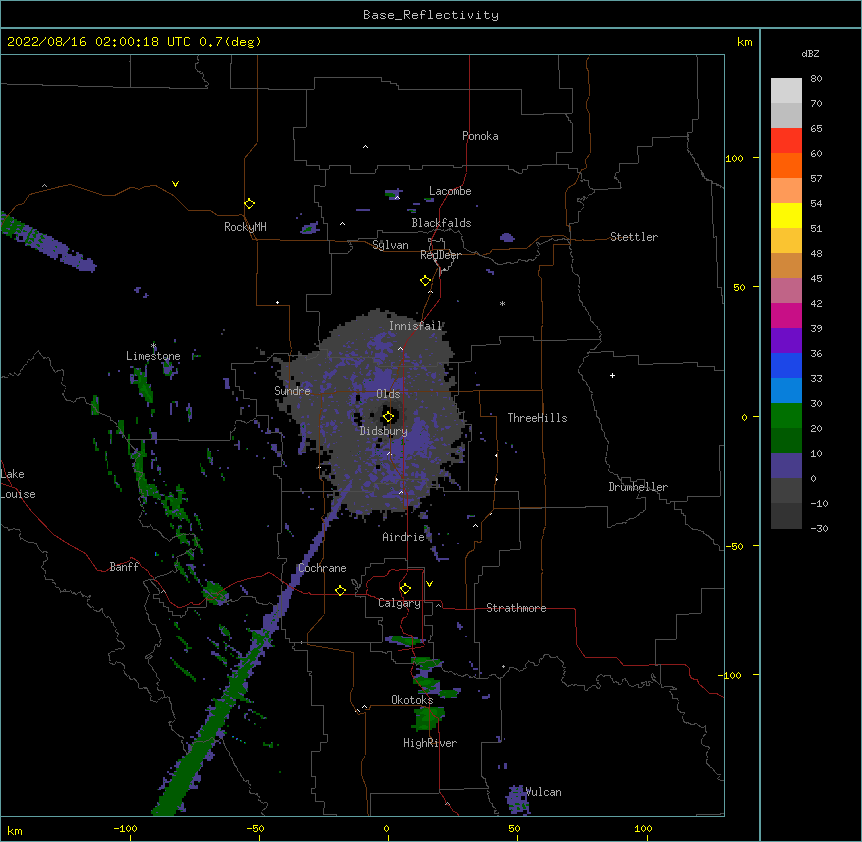Click the Base_Reflectivity title text
Image resolution: width=862 pixels, height=842 pixels.
point(431,15)
